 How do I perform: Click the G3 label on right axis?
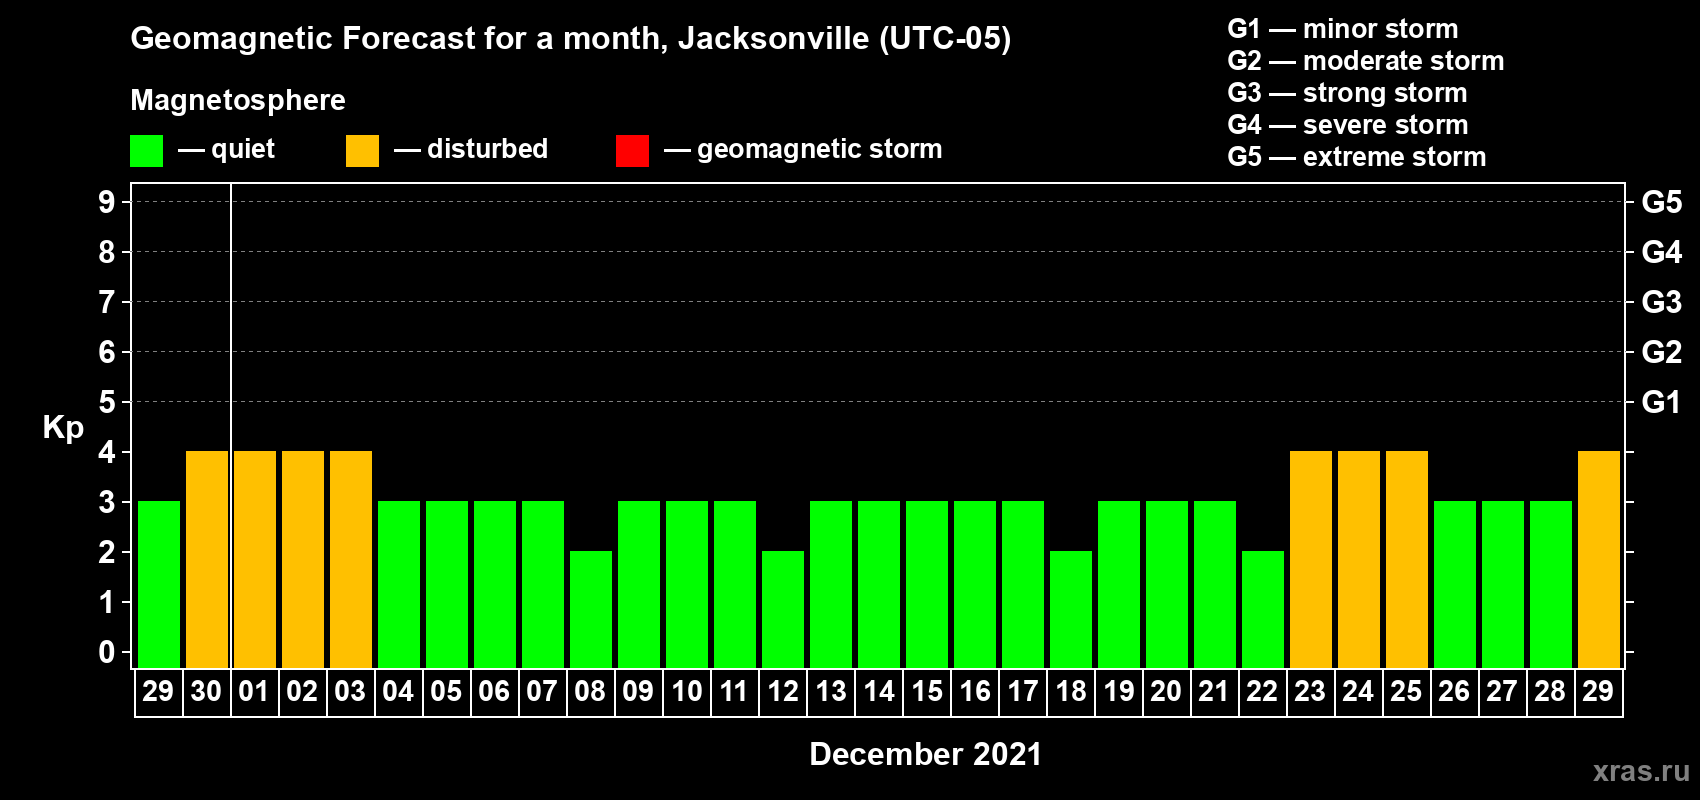pyautogui.click(x=1661, y=302)
